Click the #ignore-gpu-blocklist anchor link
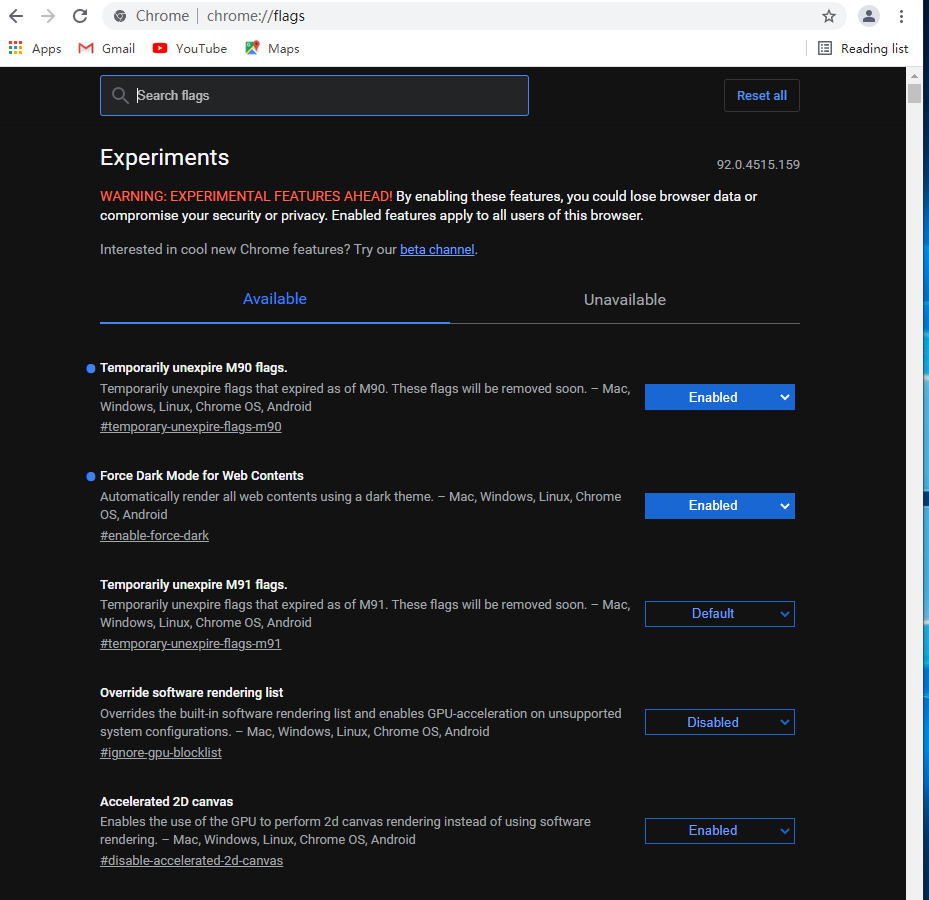Image resolution: width=929 pixels, height=900 pixels. 161,752
